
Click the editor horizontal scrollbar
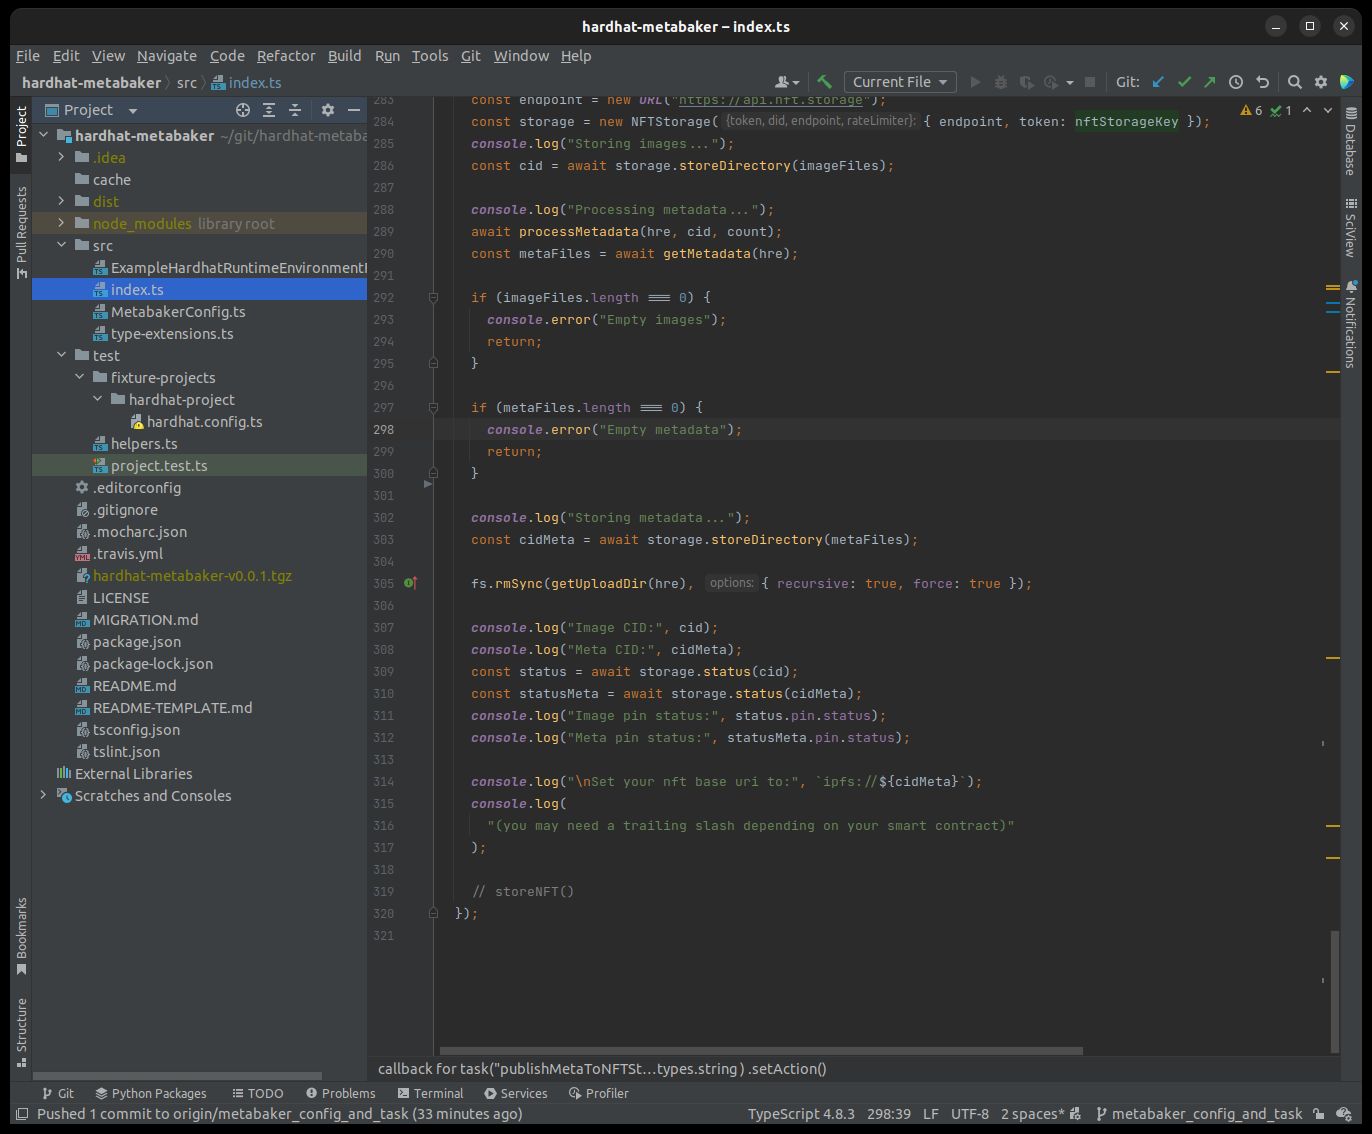point(761,1051)
